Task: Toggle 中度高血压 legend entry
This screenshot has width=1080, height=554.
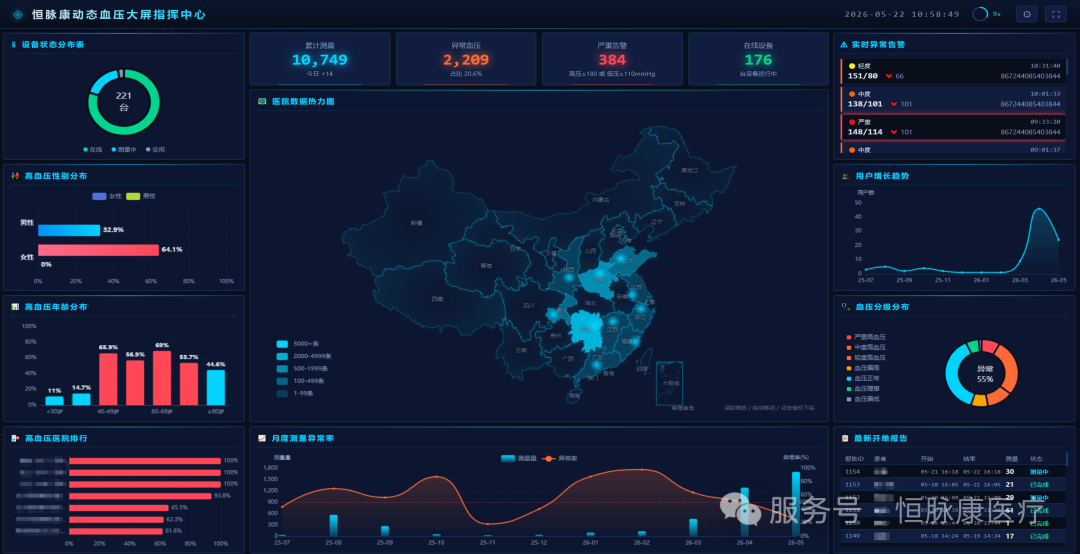Action: coord(866,347)
